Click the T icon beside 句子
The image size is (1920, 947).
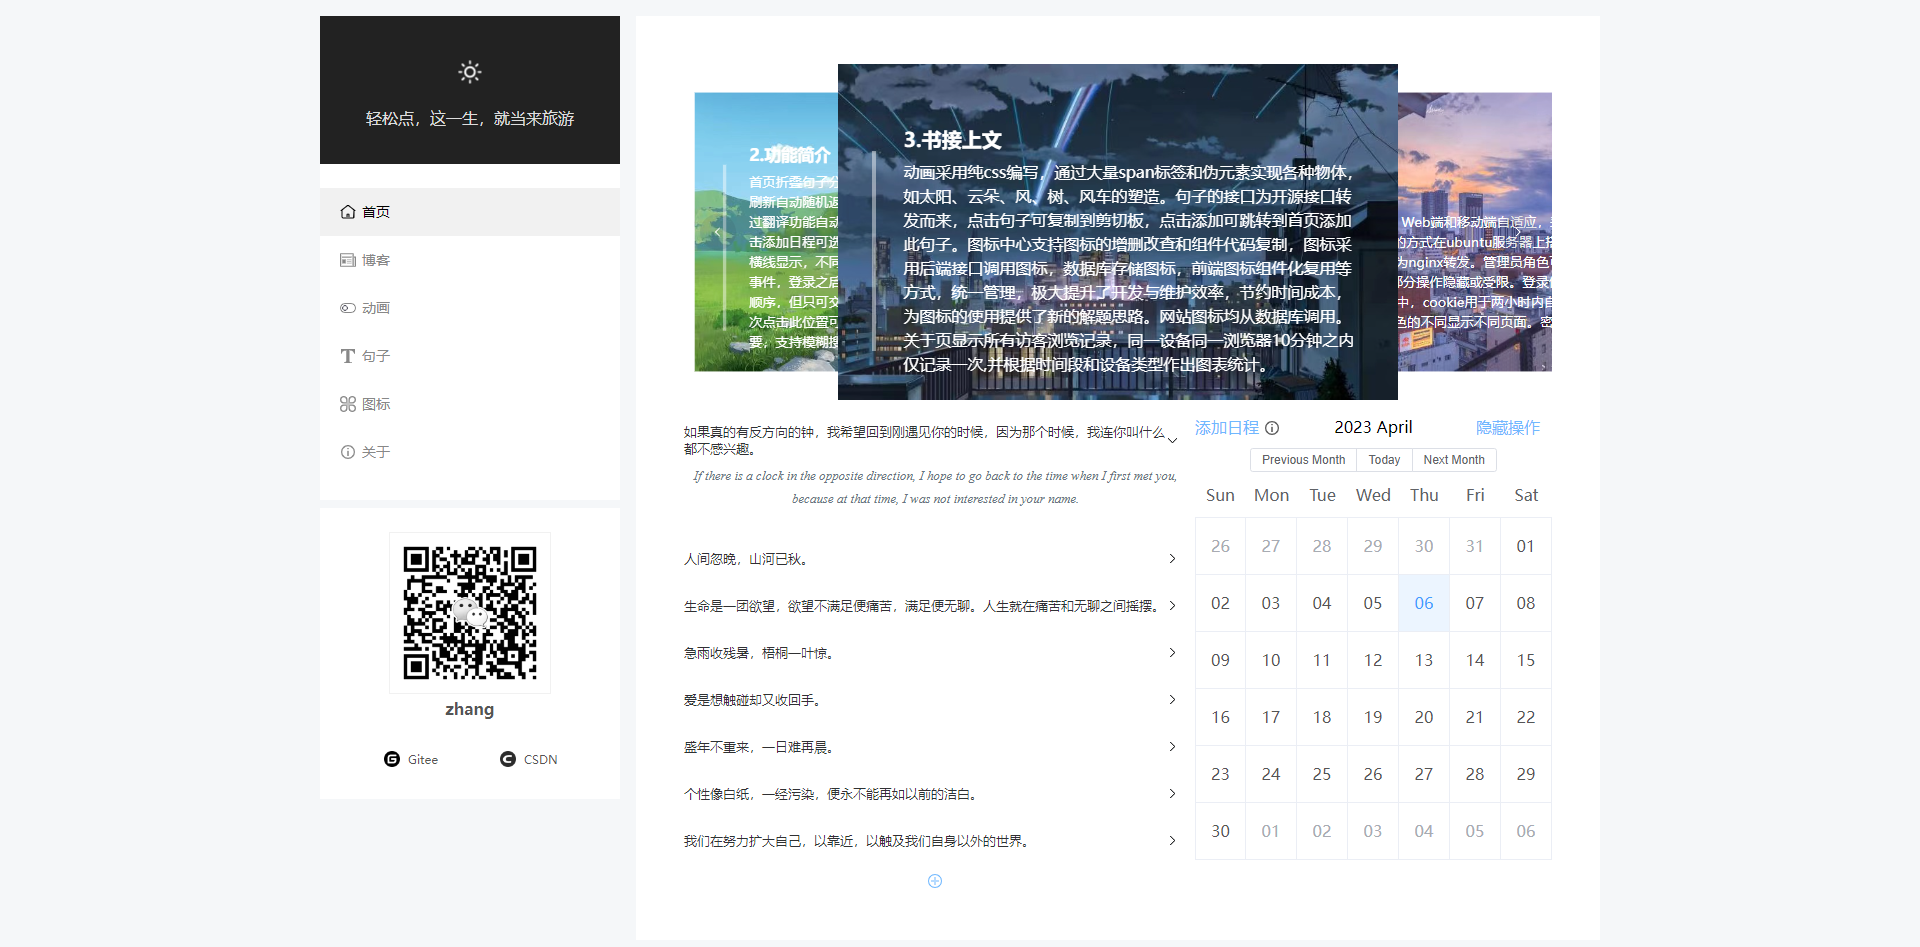[x=348, y=356]
